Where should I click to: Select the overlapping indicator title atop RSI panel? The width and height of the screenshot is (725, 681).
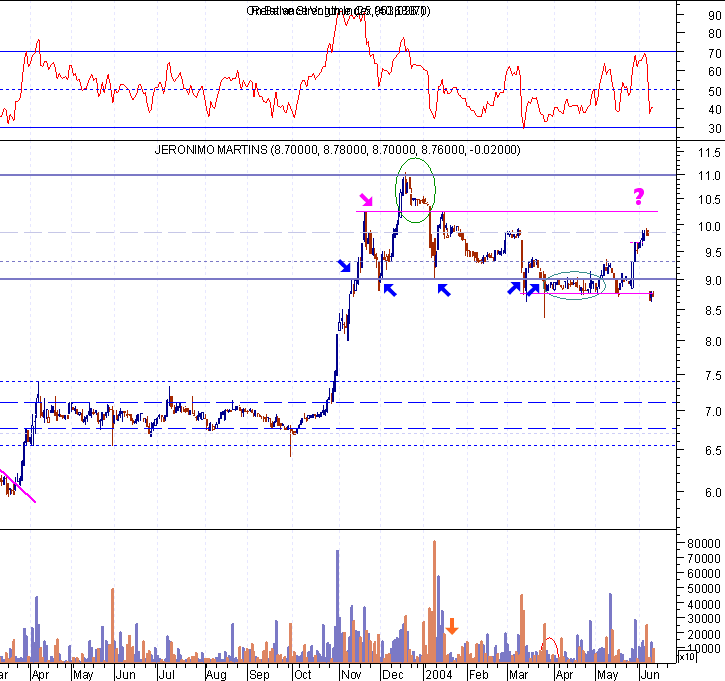click(x=338, y=11)
